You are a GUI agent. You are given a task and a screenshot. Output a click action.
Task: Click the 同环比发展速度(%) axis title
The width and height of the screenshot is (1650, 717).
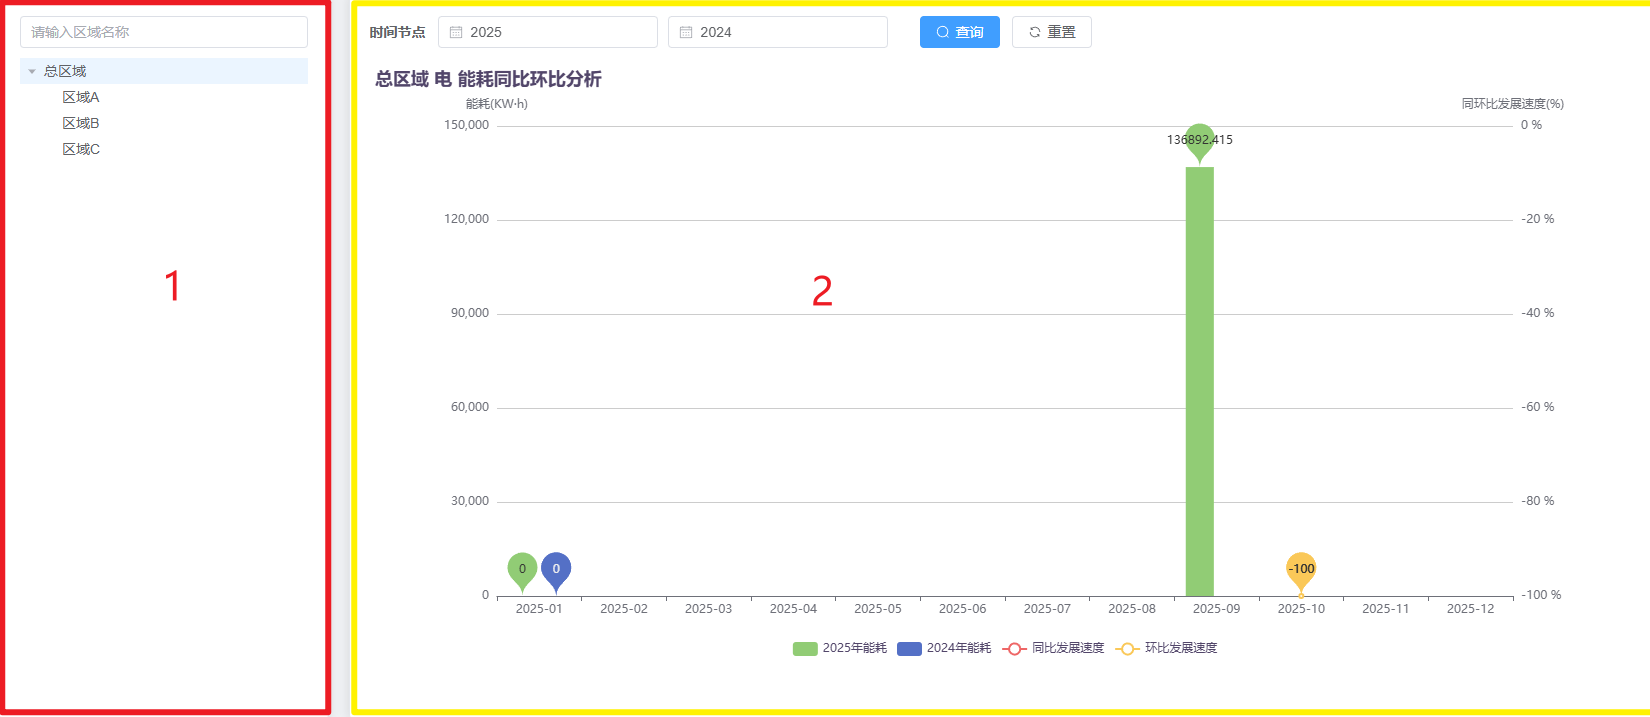(1513, 104)
